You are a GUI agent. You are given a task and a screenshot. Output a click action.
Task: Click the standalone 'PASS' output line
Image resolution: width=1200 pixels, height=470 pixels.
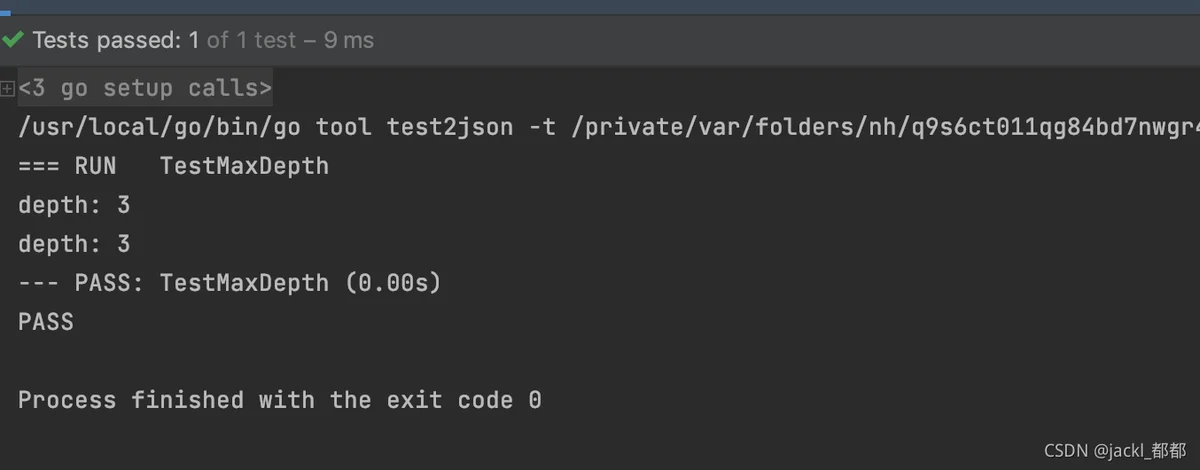pos(46,322)
